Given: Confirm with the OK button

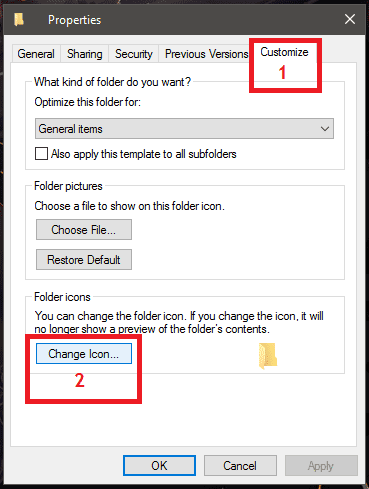Looking at the screenshot, I should (159, 465).
